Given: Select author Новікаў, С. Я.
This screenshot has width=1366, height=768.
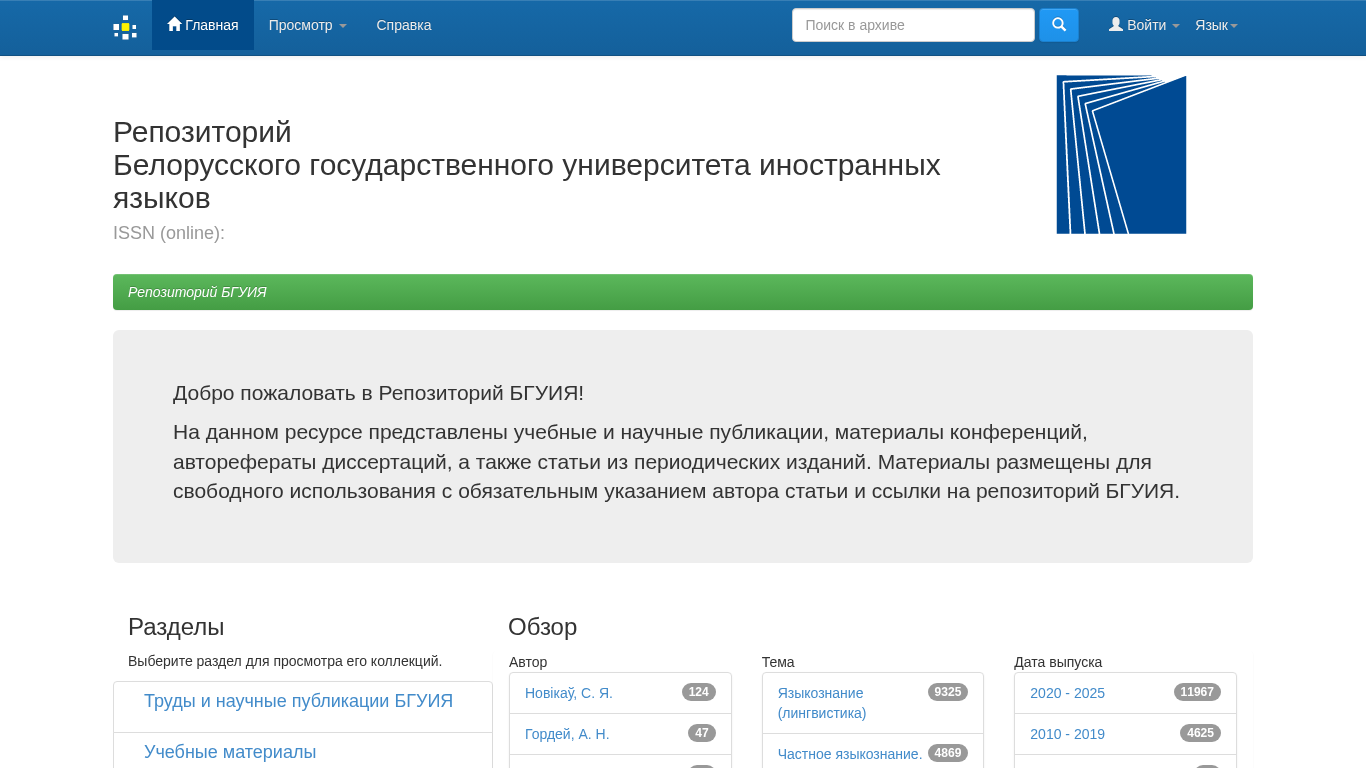Looking at the screenshot, I should [569, 693].
